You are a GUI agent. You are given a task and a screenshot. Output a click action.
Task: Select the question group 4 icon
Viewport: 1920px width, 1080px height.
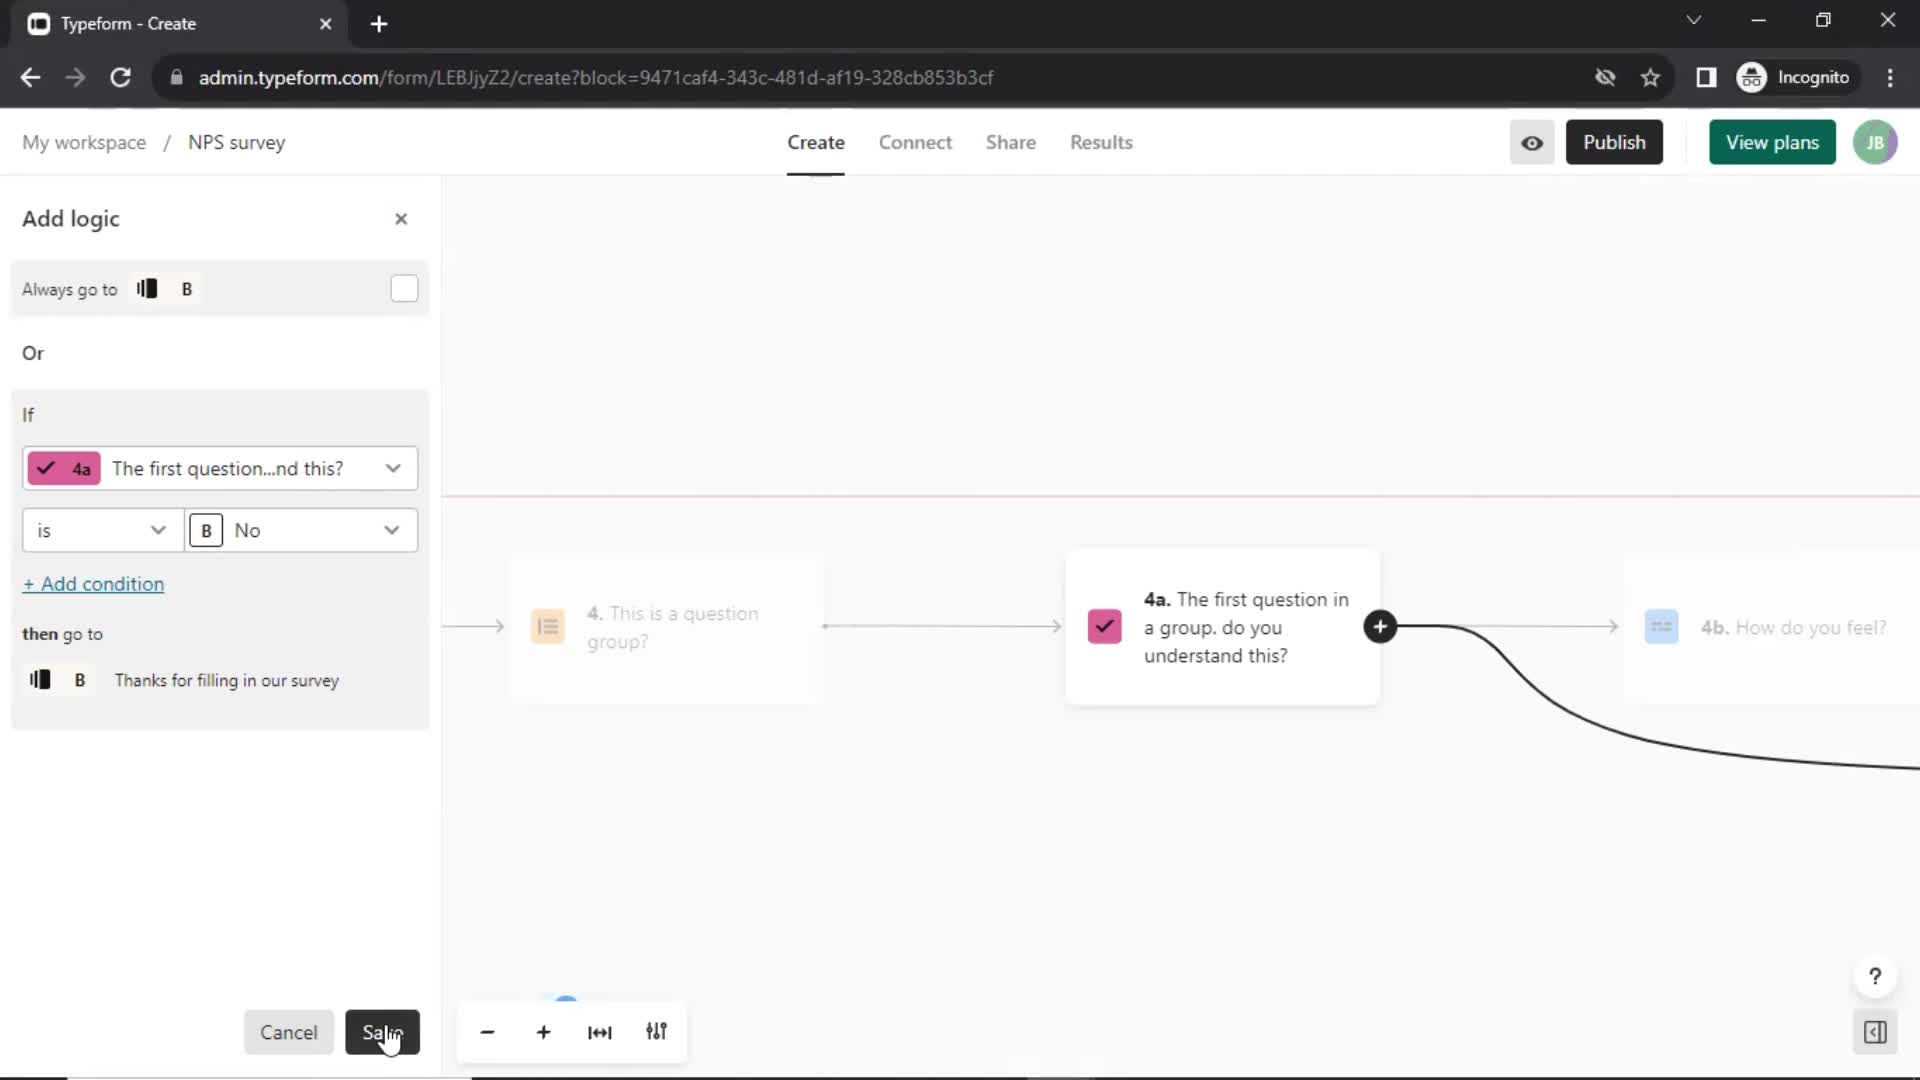pyautogui.click(x=548, y=627)
